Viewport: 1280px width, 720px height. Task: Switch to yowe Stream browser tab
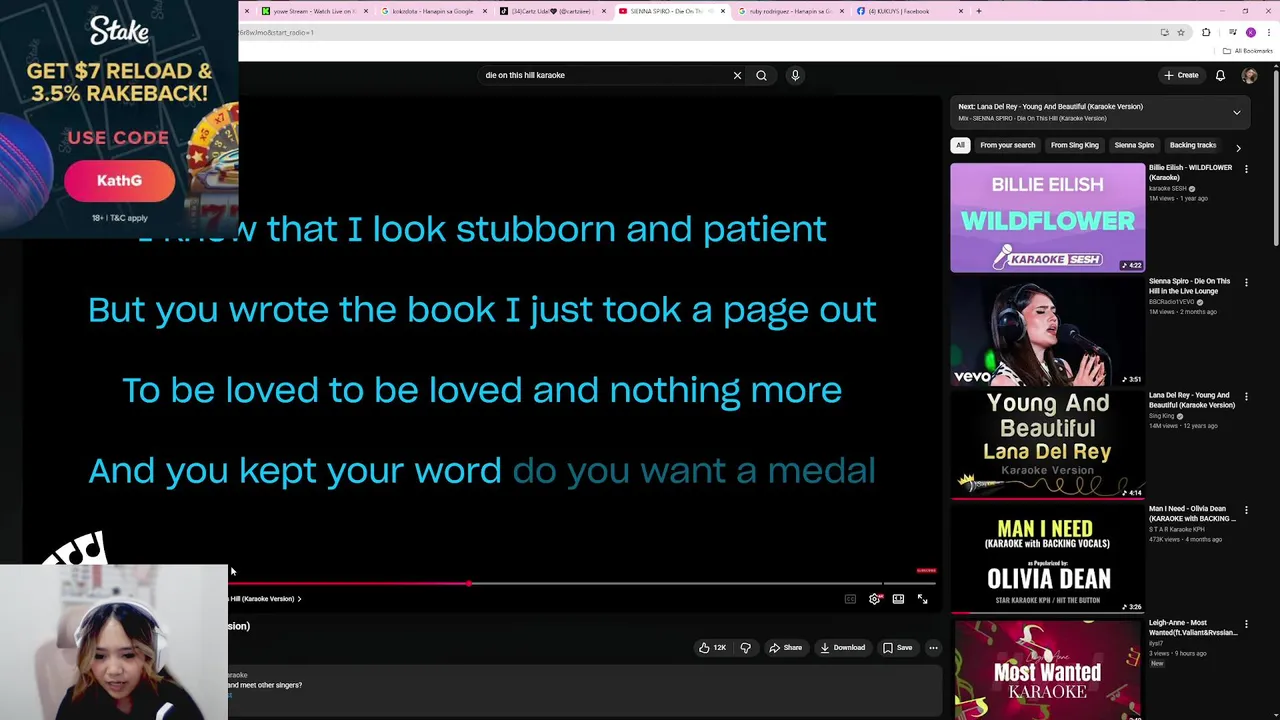[314, 11]
